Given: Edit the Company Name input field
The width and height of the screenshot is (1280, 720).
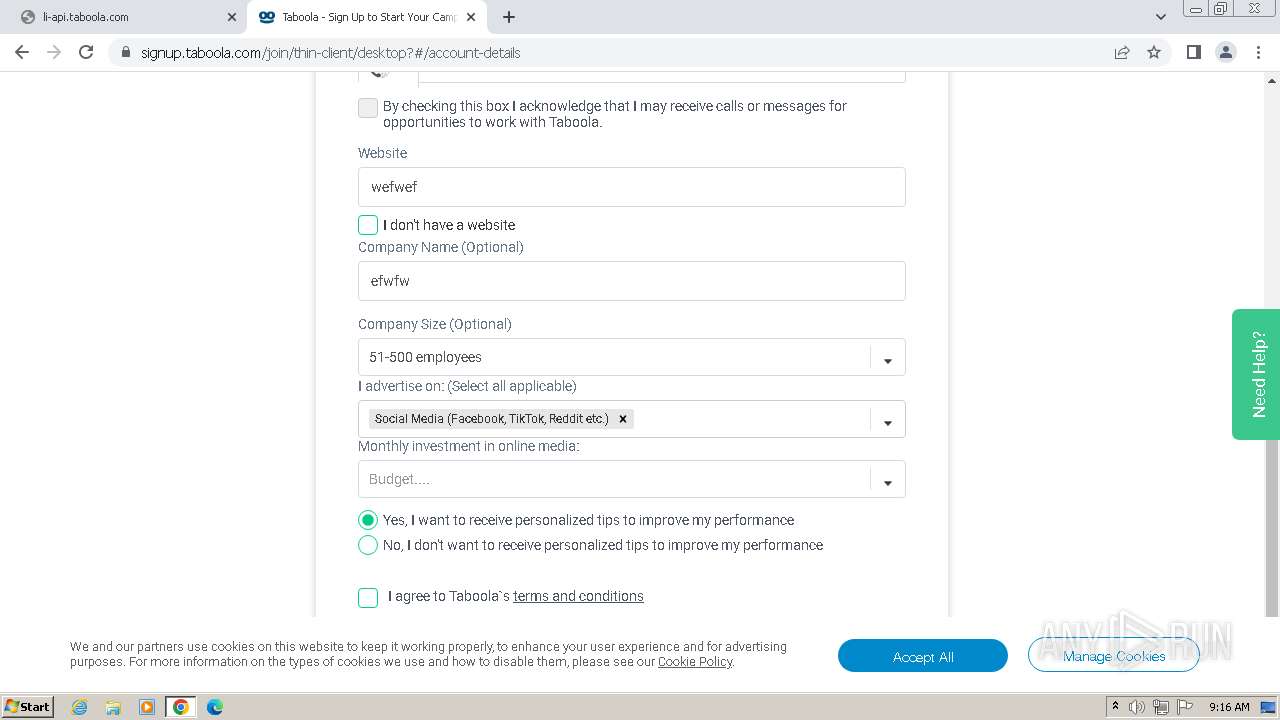Looking at the screenshot, I should [x=632, y=281].
